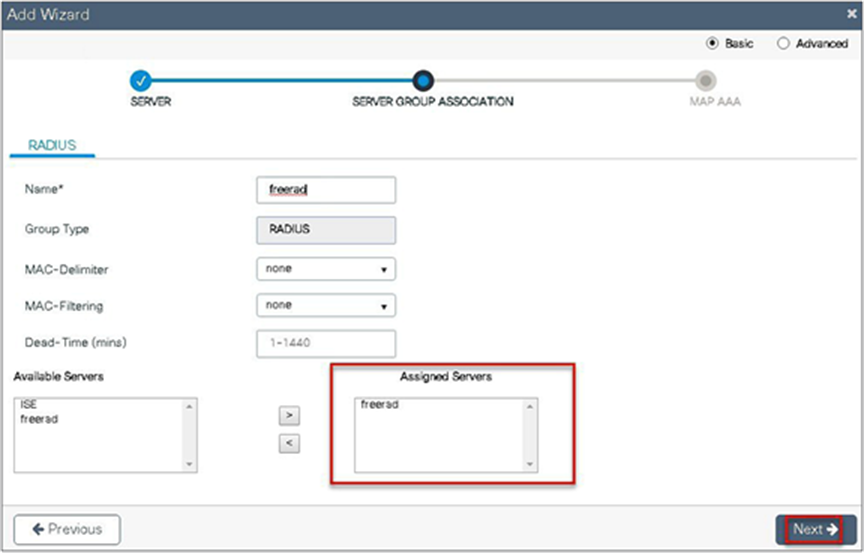Click the SERVER GROUP ASSOCIATION label
864x553 pixels.
click(433, 101)
